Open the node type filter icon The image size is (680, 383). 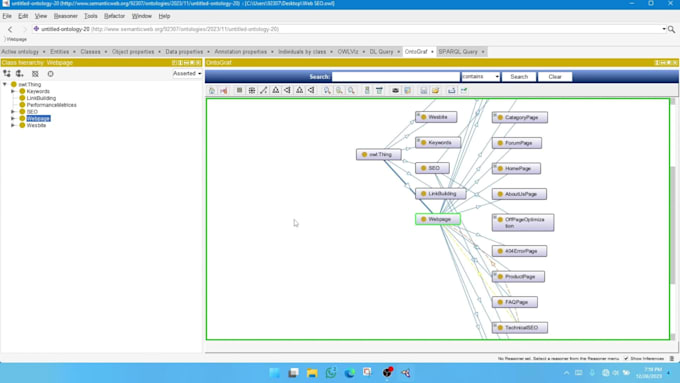[x=367, y=90]
